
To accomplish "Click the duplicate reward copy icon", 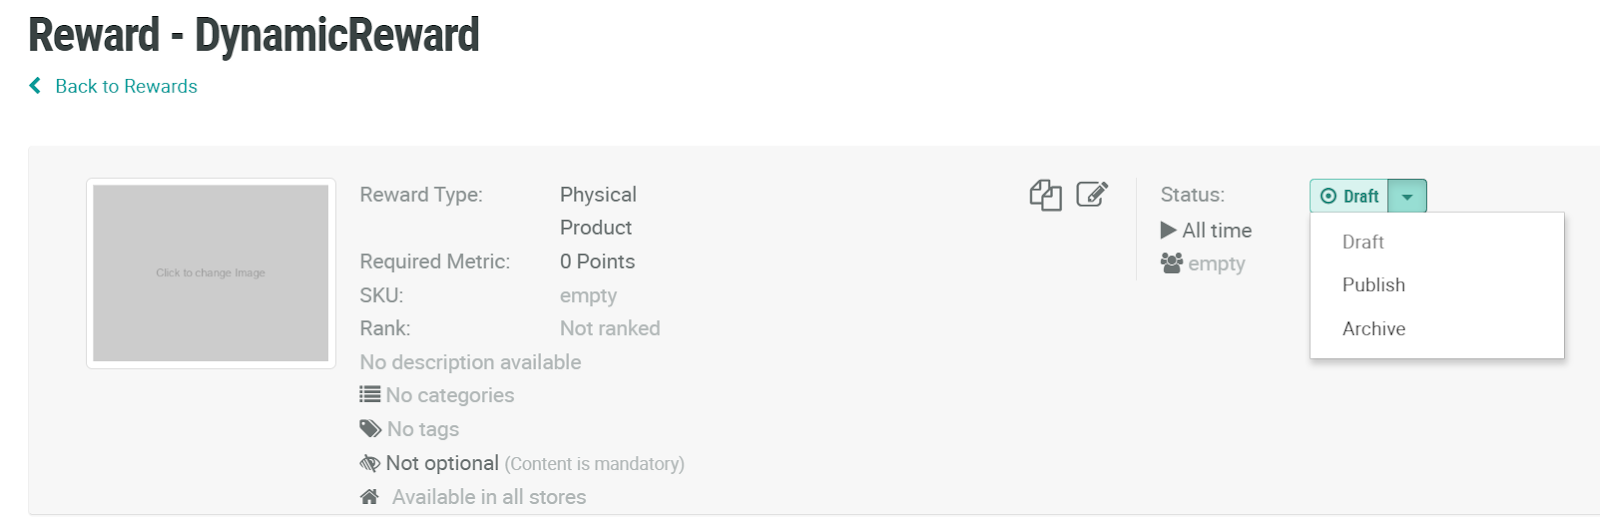I will click(x=1045, y=195).
